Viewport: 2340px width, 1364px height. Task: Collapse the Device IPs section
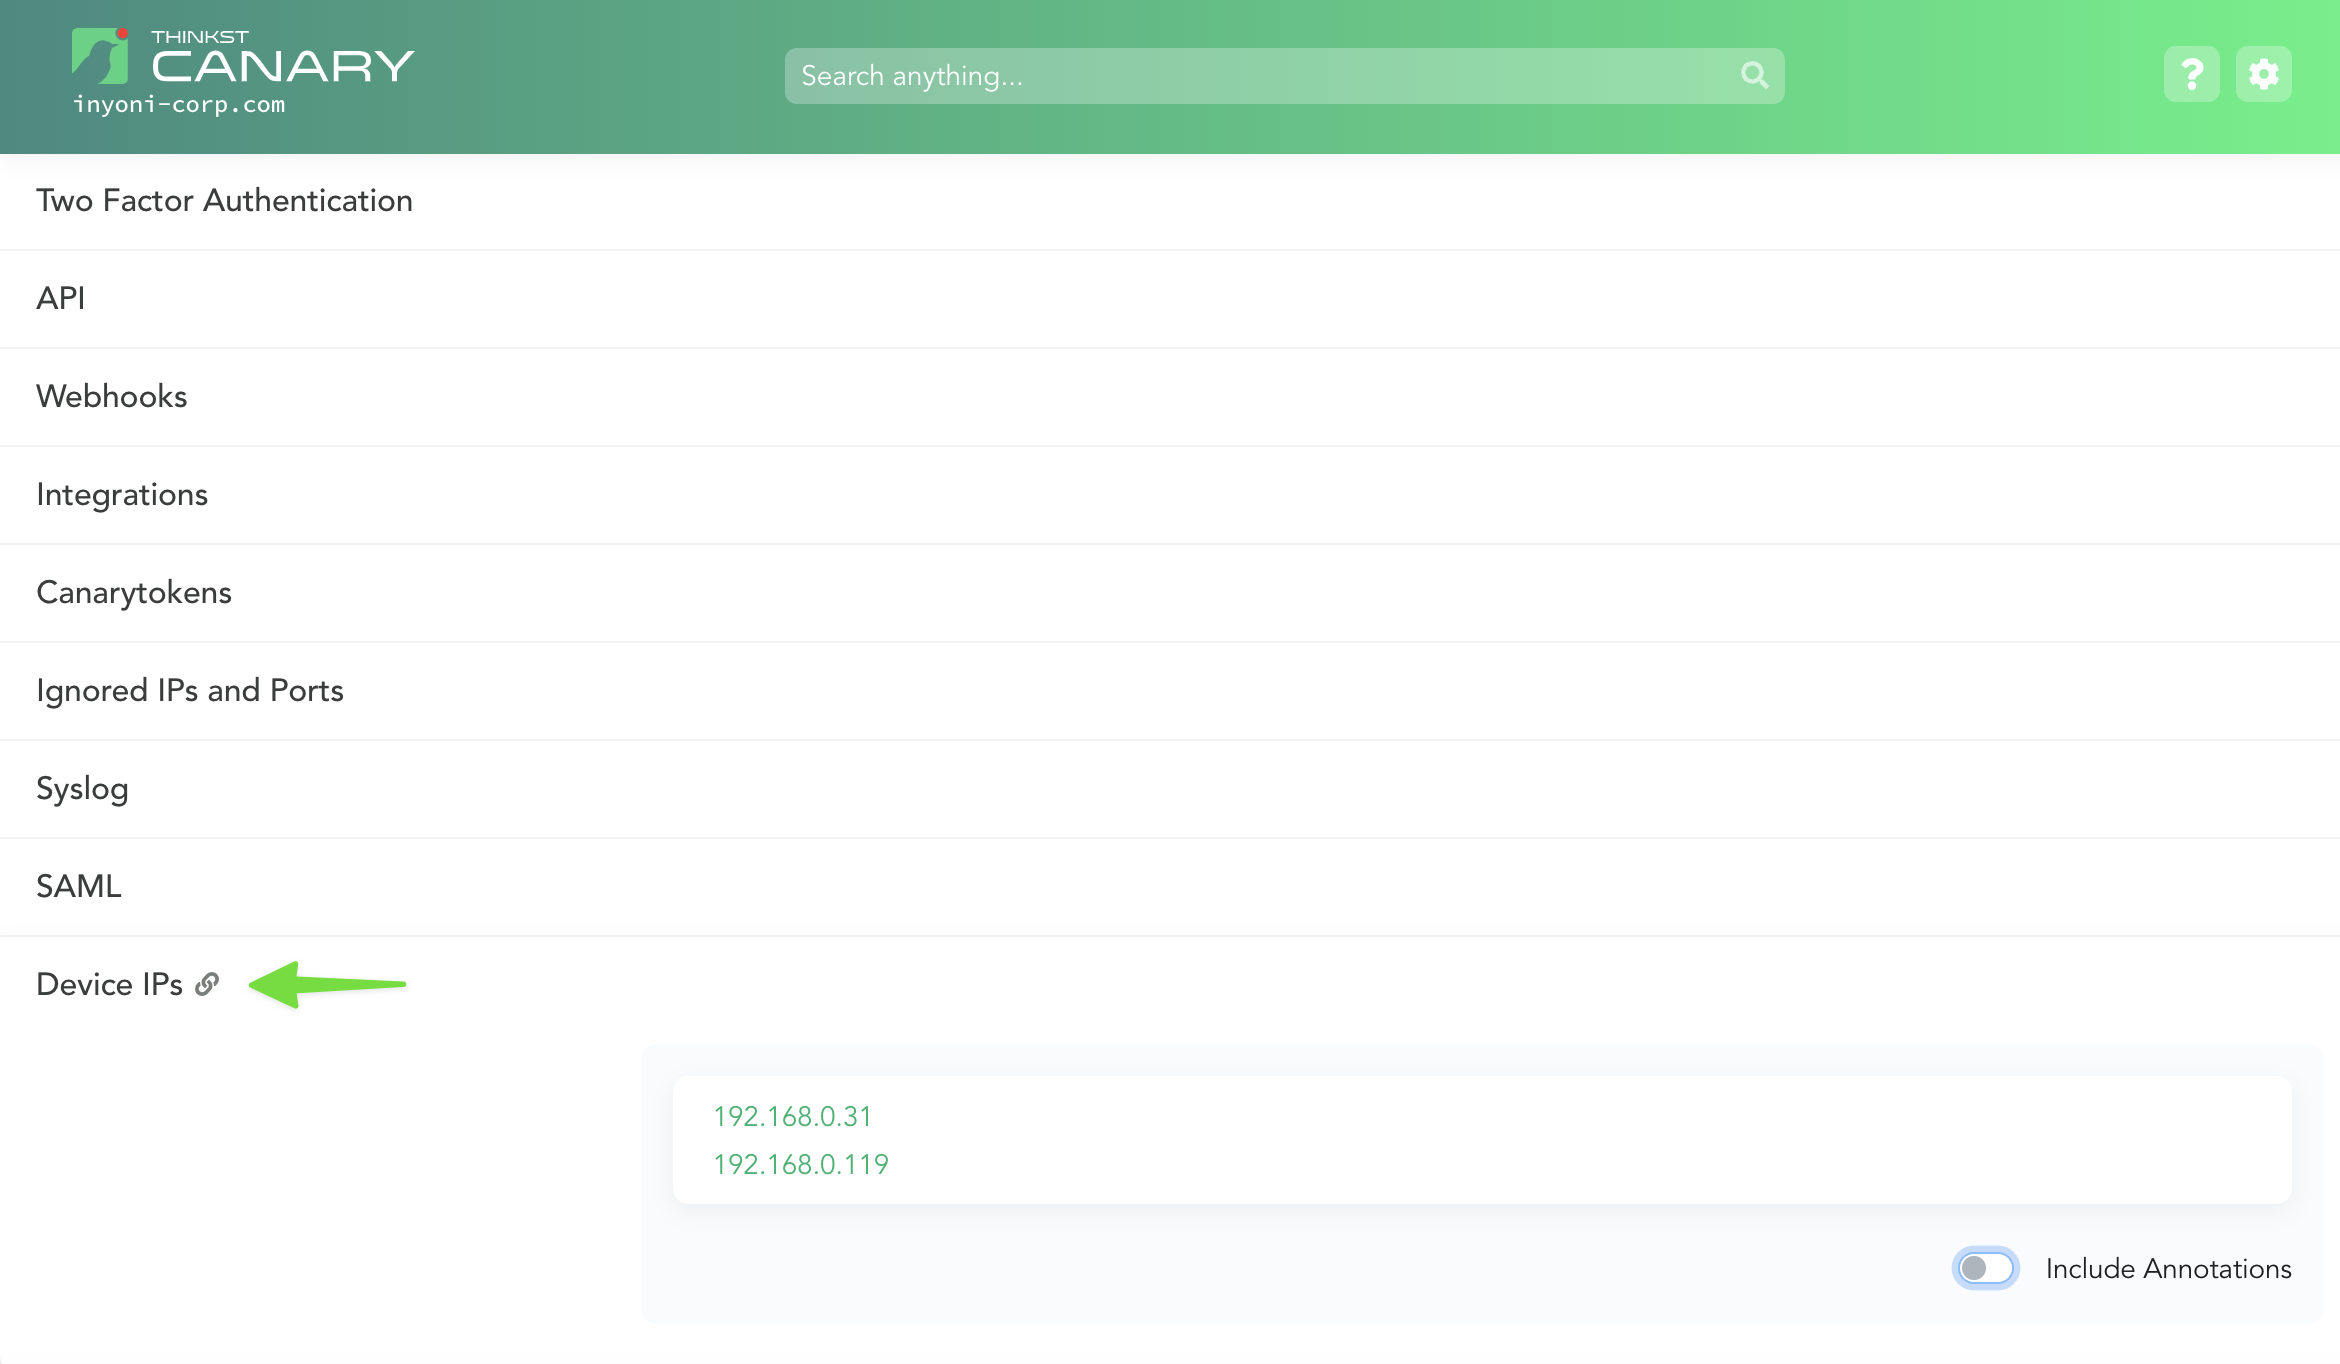click(109, 984)
